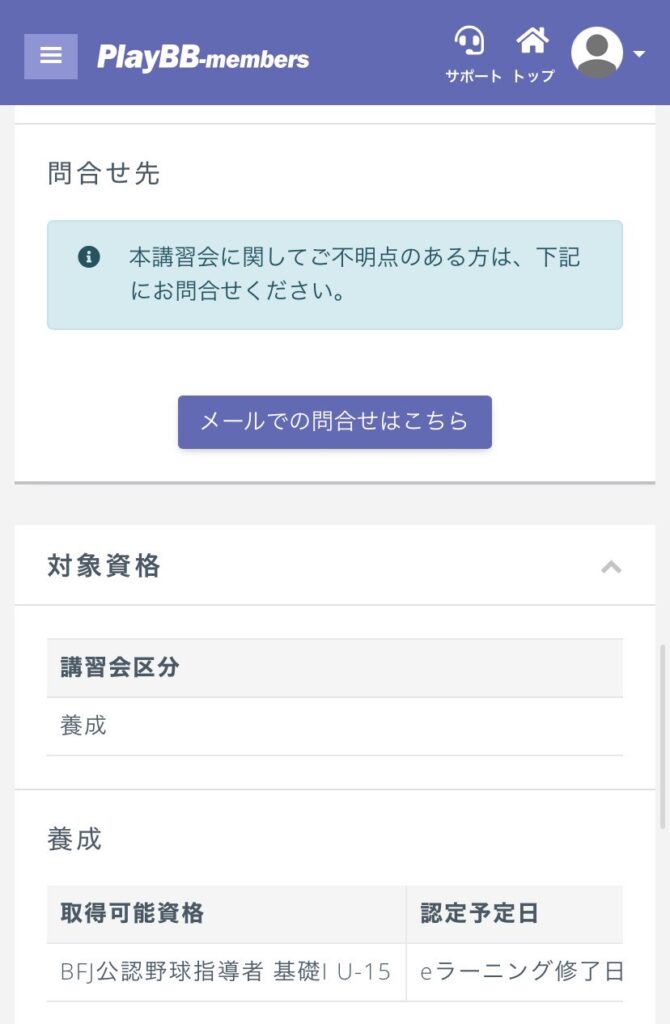The image size is (670, 1024).
Task: Click the user profile avatar
Action: [596, 53]
